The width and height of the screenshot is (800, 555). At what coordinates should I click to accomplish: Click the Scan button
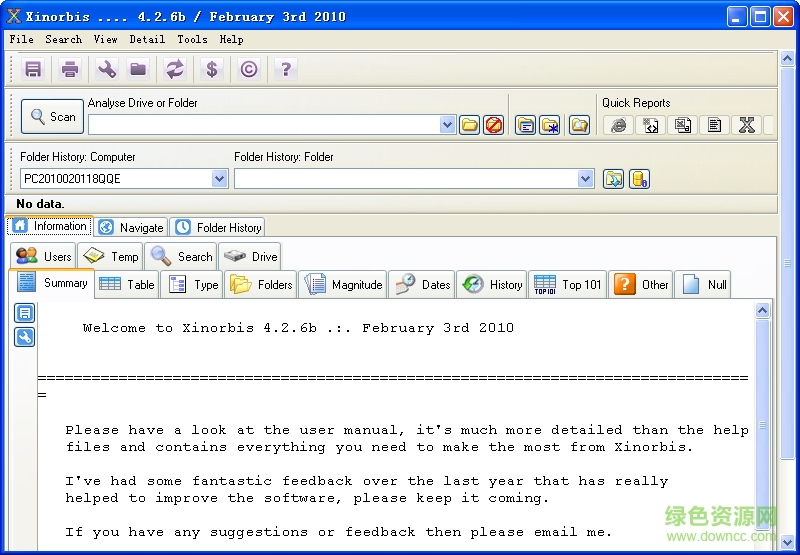point(52,117)
